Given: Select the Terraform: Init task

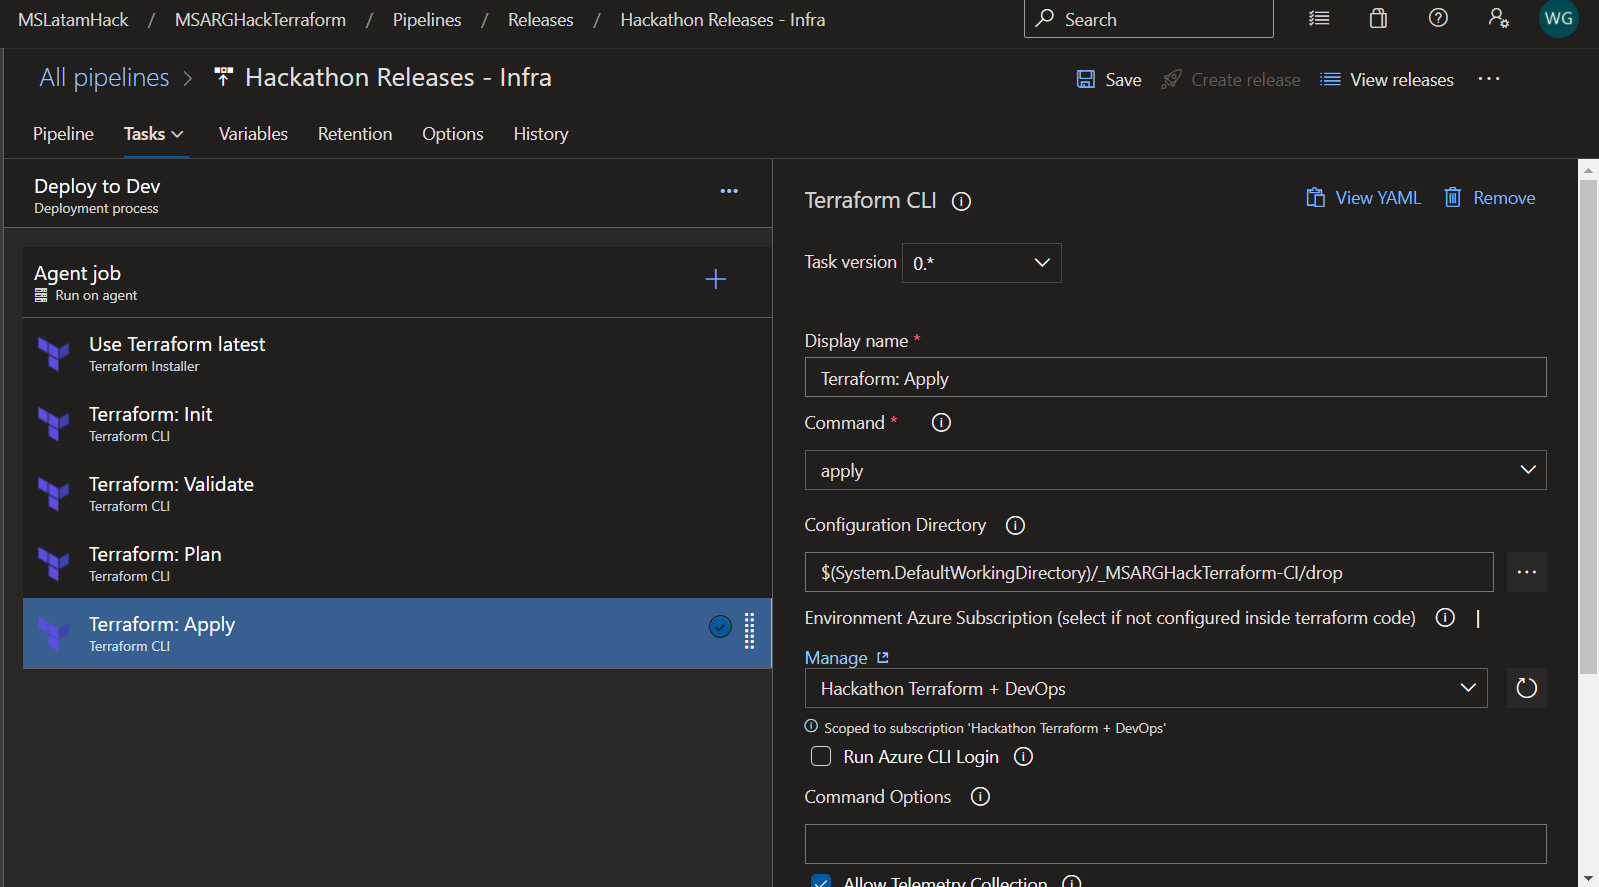Looking at the screenshot, I should pyautogui.click(x=397, y=423).
